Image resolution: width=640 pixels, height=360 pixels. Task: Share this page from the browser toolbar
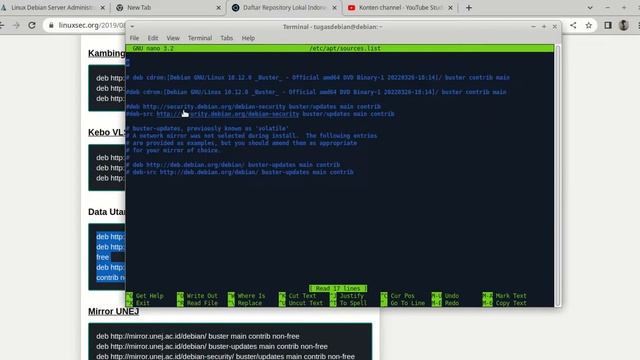coord(573,25)
